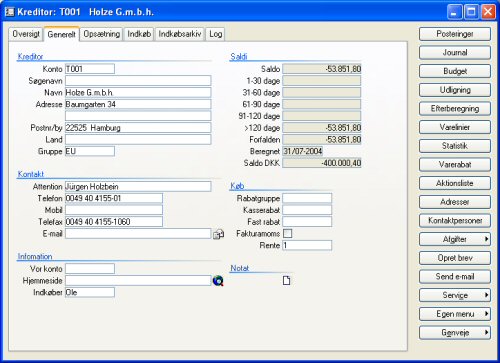Viewport: 500px width, 363px height.
Task: Click the Adresse field Baumgarten 34
Action: (138, 104)
